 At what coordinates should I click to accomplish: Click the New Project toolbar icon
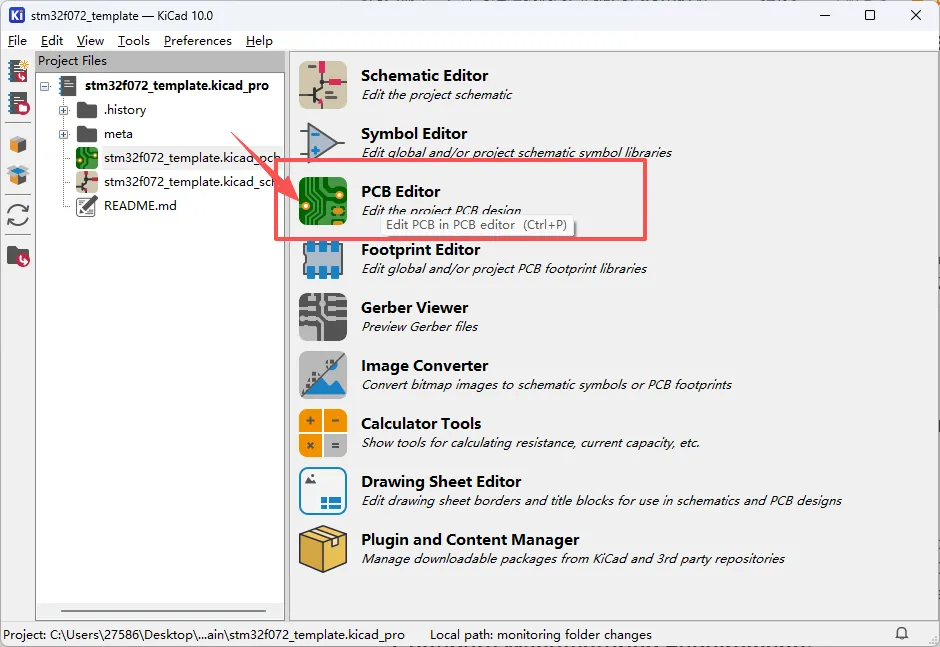coord(18,71)
